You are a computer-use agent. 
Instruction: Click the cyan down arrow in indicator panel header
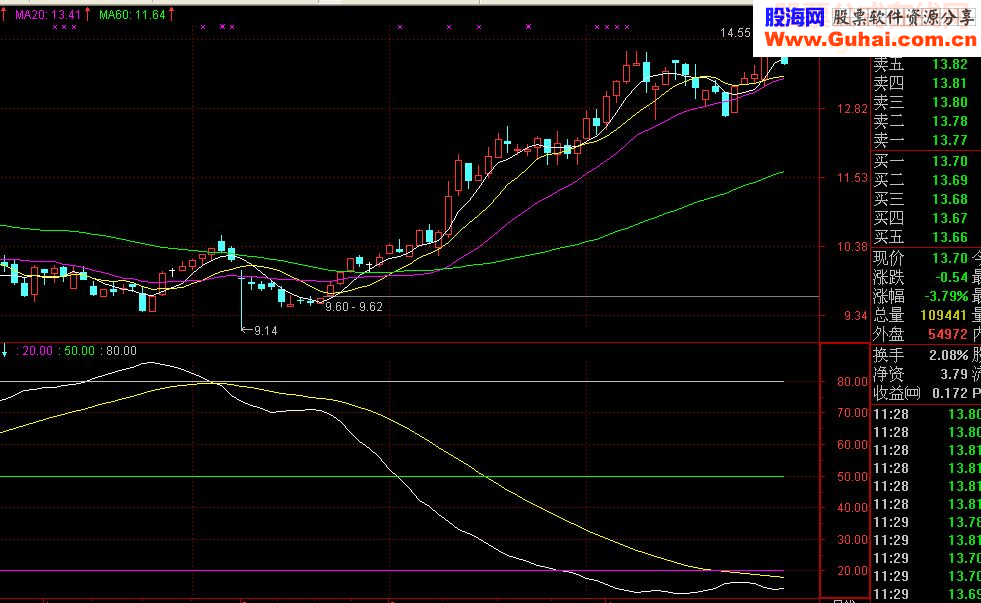click(x=4, y=350)
